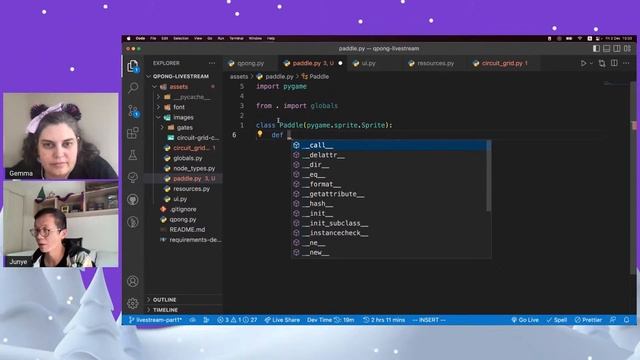Open the Manage gear menu

(133, 303)
